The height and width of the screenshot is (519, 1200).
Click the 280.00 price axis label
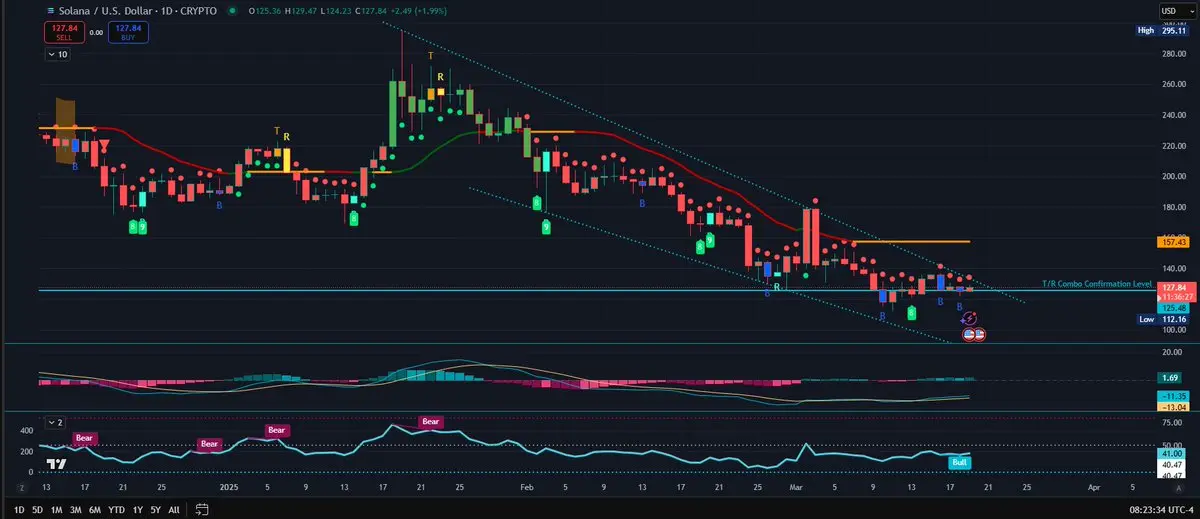(1174, 54)
